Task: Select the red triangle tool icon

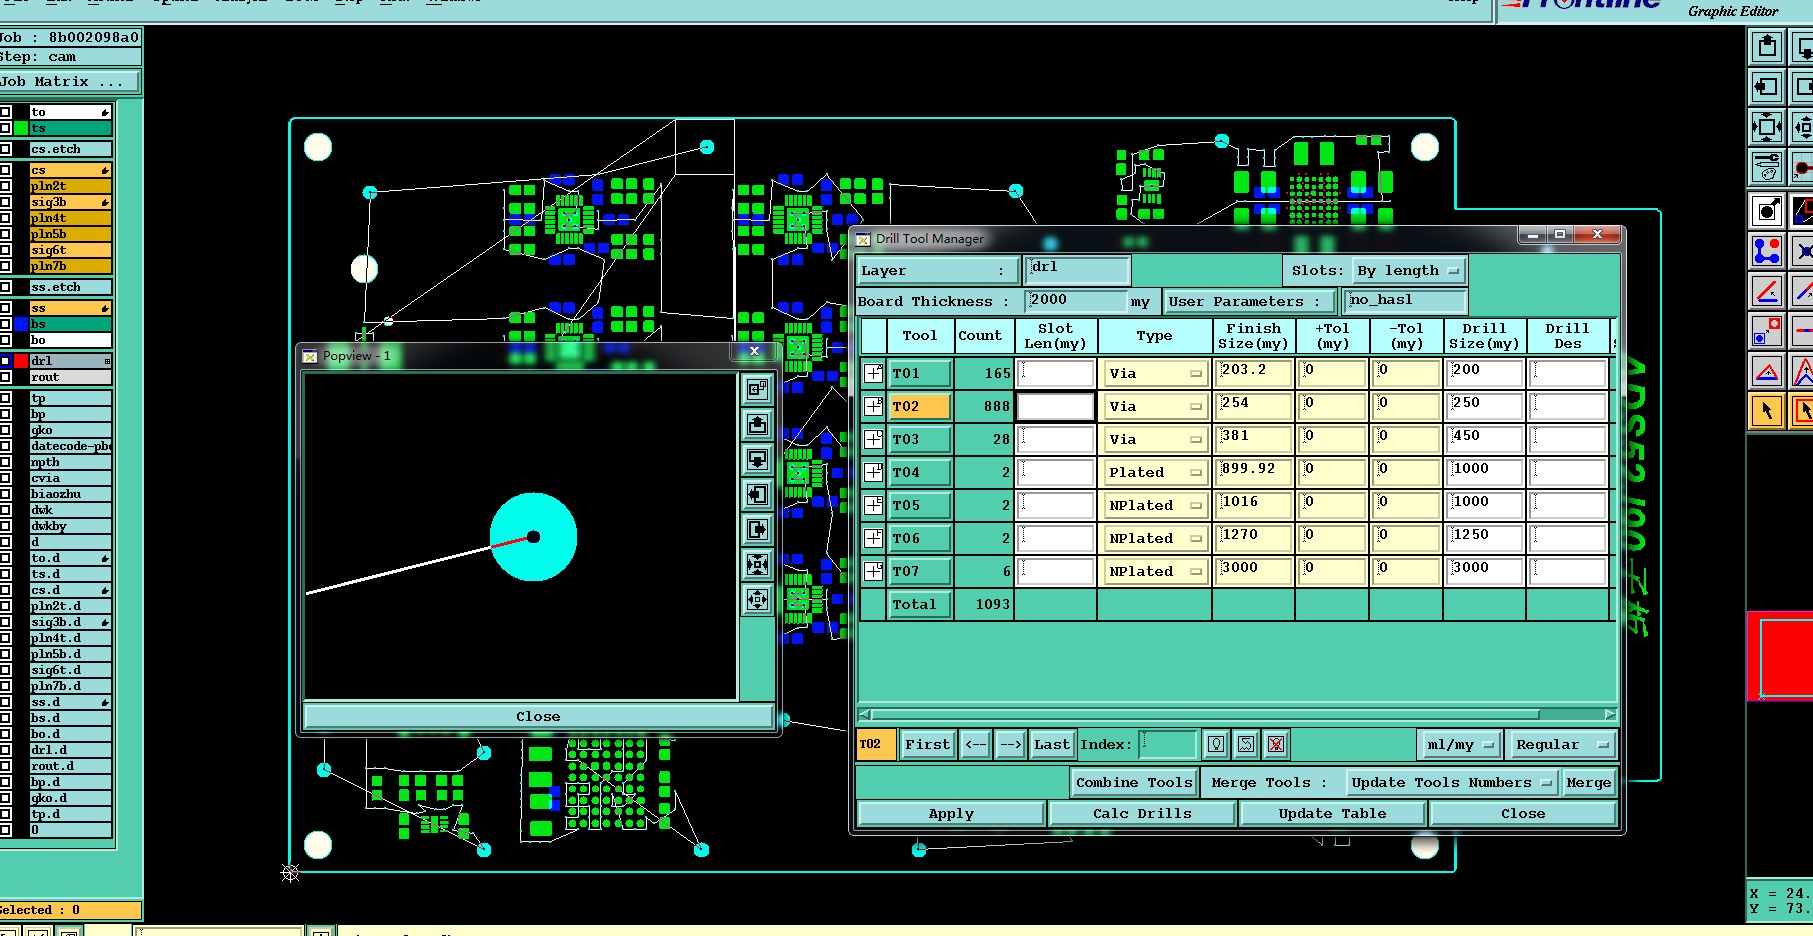Action: 1767,371
